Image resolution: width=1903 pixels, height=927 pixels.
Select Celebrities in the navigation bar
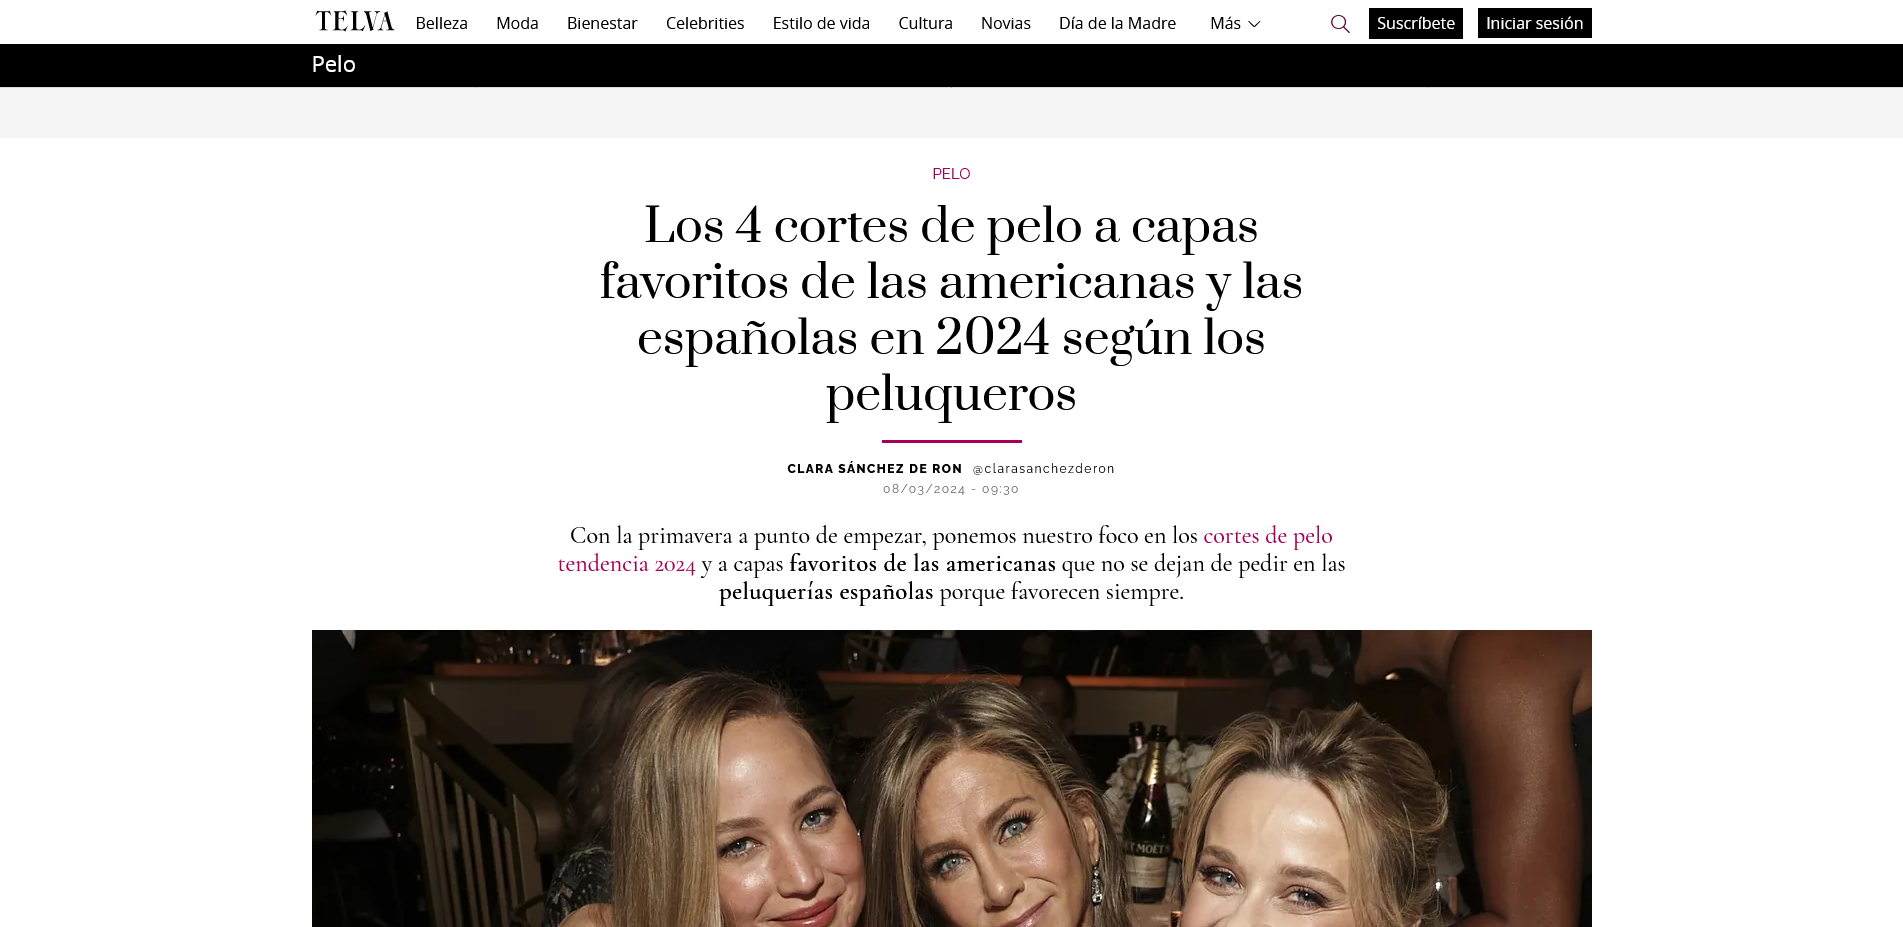tap(705, 23)
